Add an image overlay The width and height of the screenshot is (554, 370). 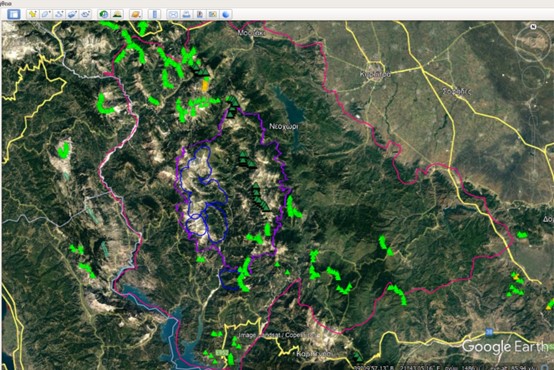coord(72,14)
